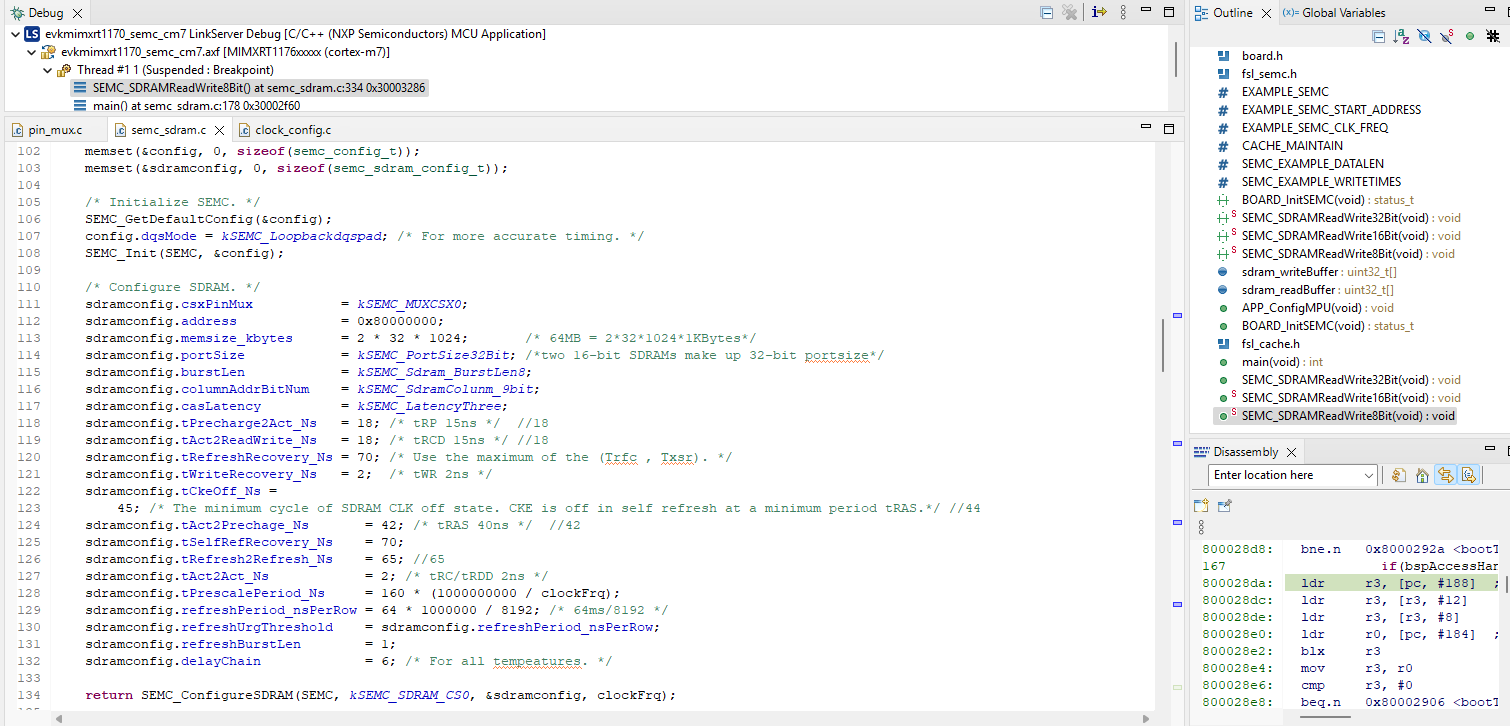
Task: Select the EXAMPLE_SEMC_CLK_FREQ macro in Outline
Action: coord(1315,128)
